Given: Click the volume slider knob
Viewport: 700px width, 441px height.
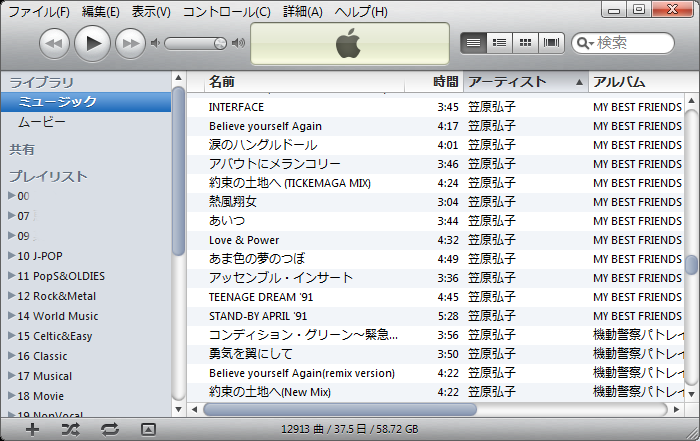Looking at the screenshot, I should coord(220,43).
